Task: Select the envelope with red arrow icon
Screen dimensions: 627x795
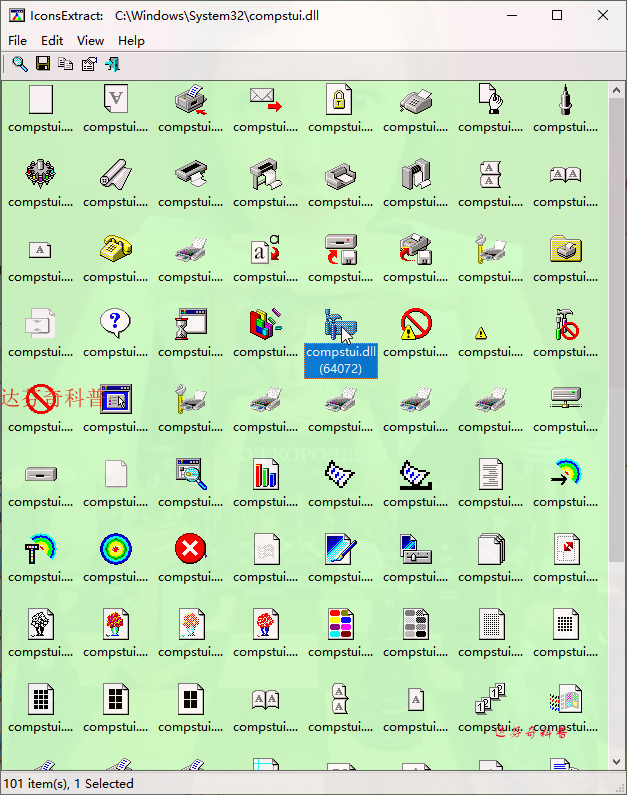Action: pyautogui.click(x=266, y=99)
